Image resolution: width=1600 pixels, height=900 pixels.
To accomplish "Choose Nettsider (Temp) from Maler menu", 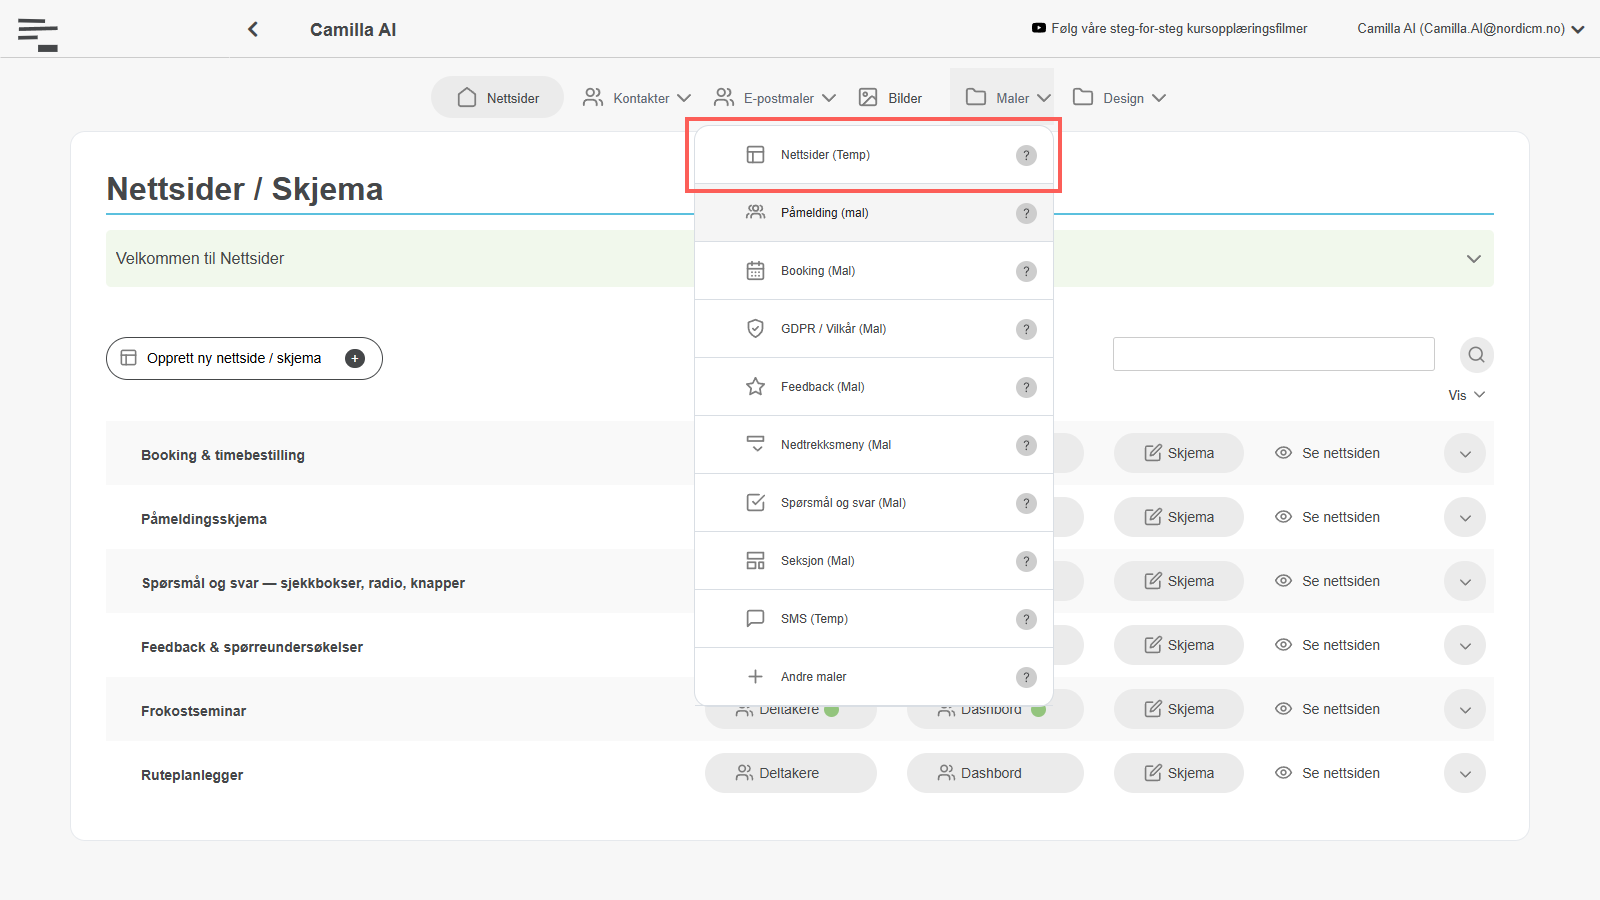I will pos(874,155).
